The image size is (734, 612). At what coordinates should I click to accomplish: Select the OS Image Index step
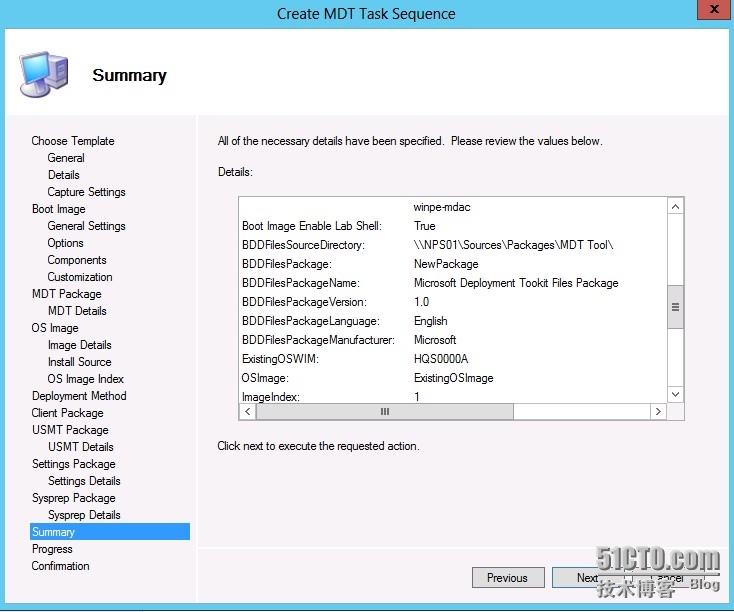pos(86,379)
